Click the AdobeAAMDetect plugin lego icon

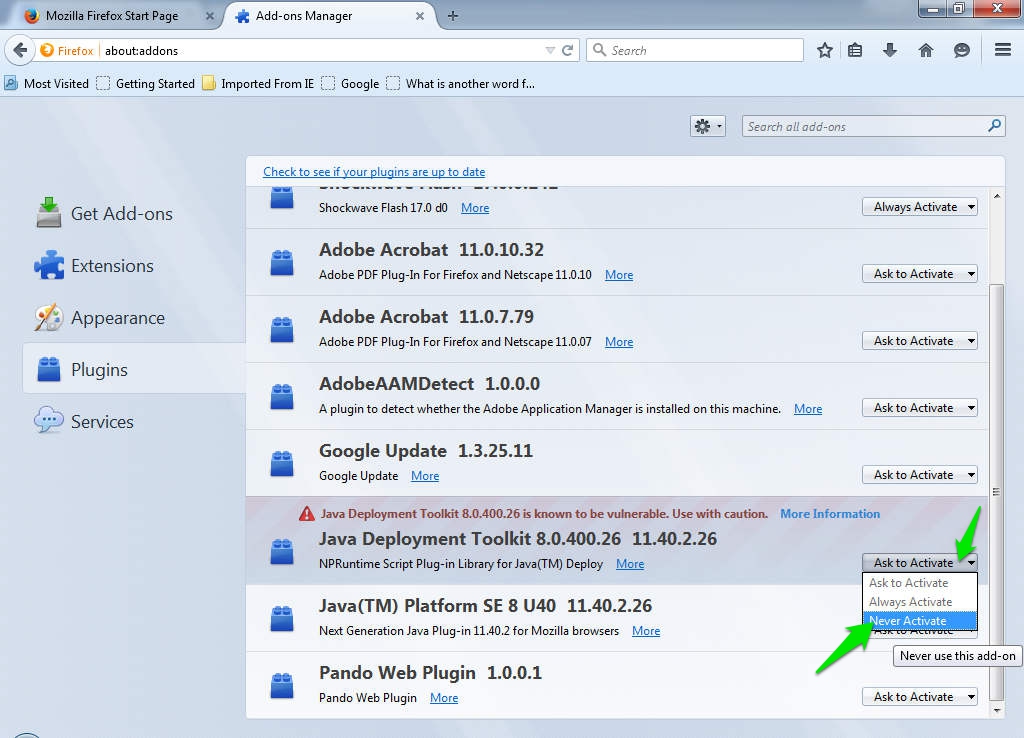[282, 396]
